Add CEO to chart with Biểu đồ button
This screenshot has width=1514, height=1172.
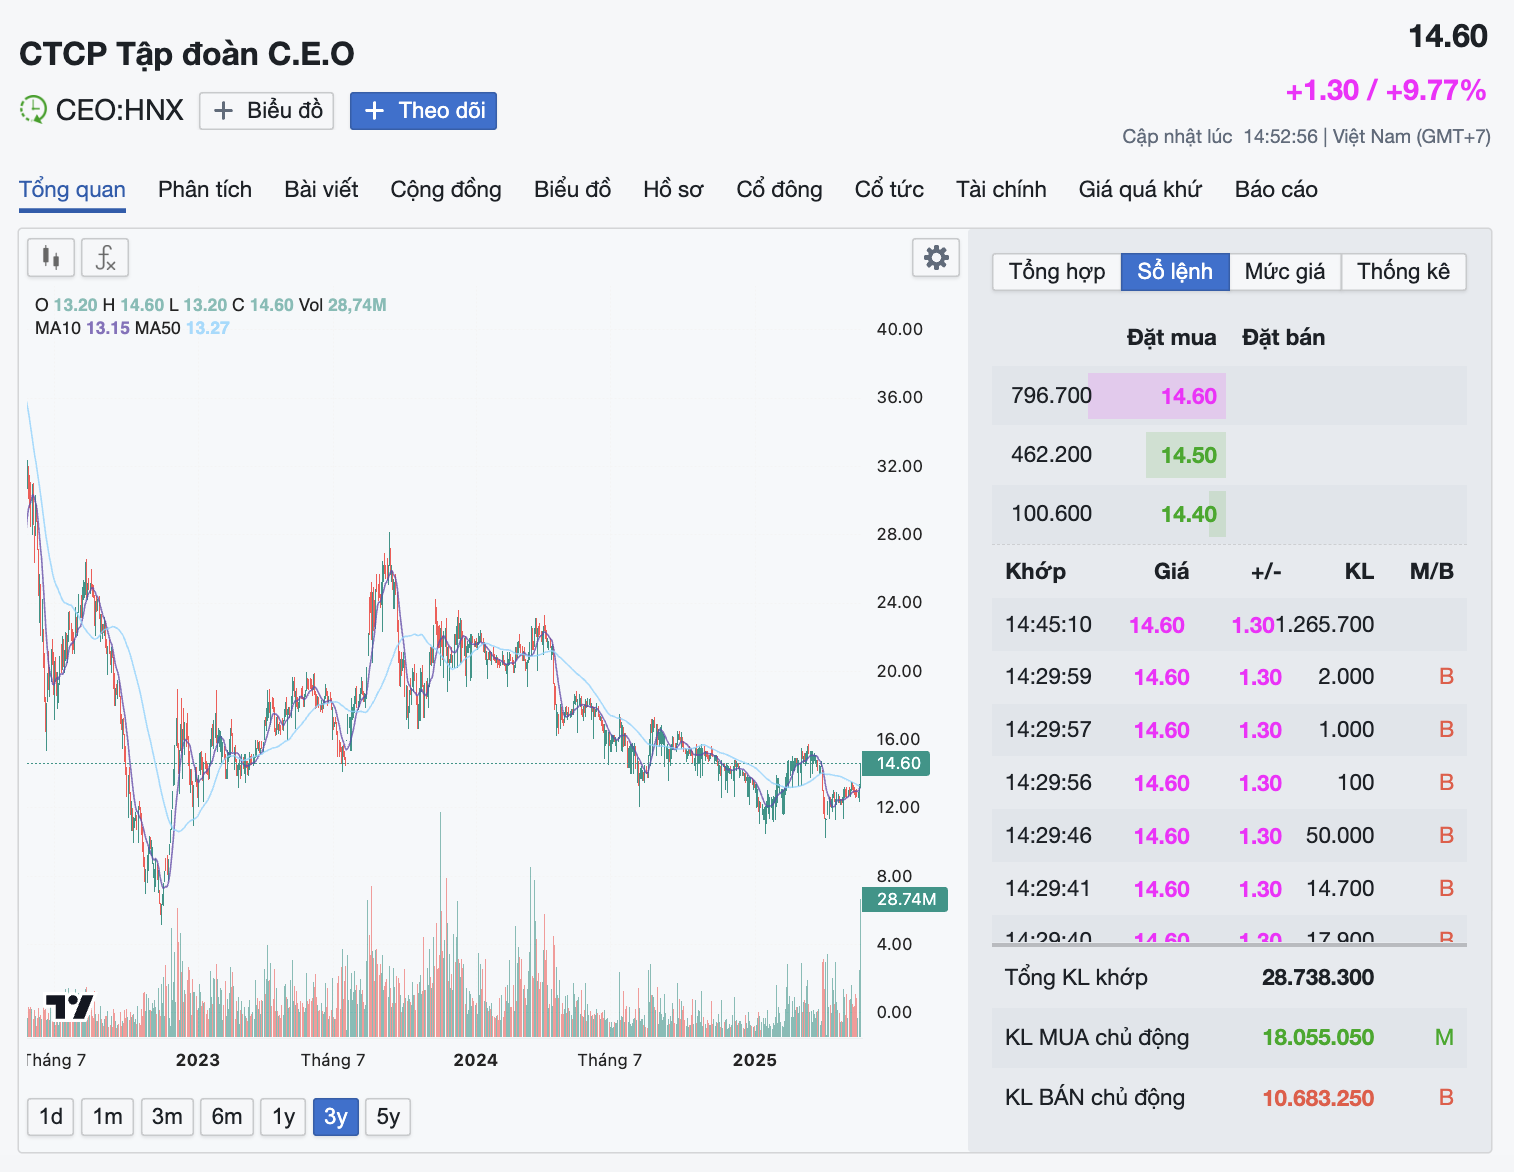[x=267, y=111]
